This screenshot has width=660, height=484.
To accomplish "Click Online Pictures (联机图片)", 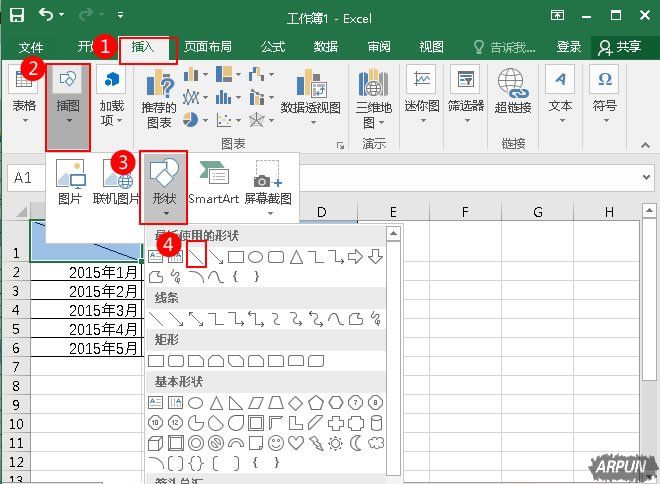I will coord(117,182).
